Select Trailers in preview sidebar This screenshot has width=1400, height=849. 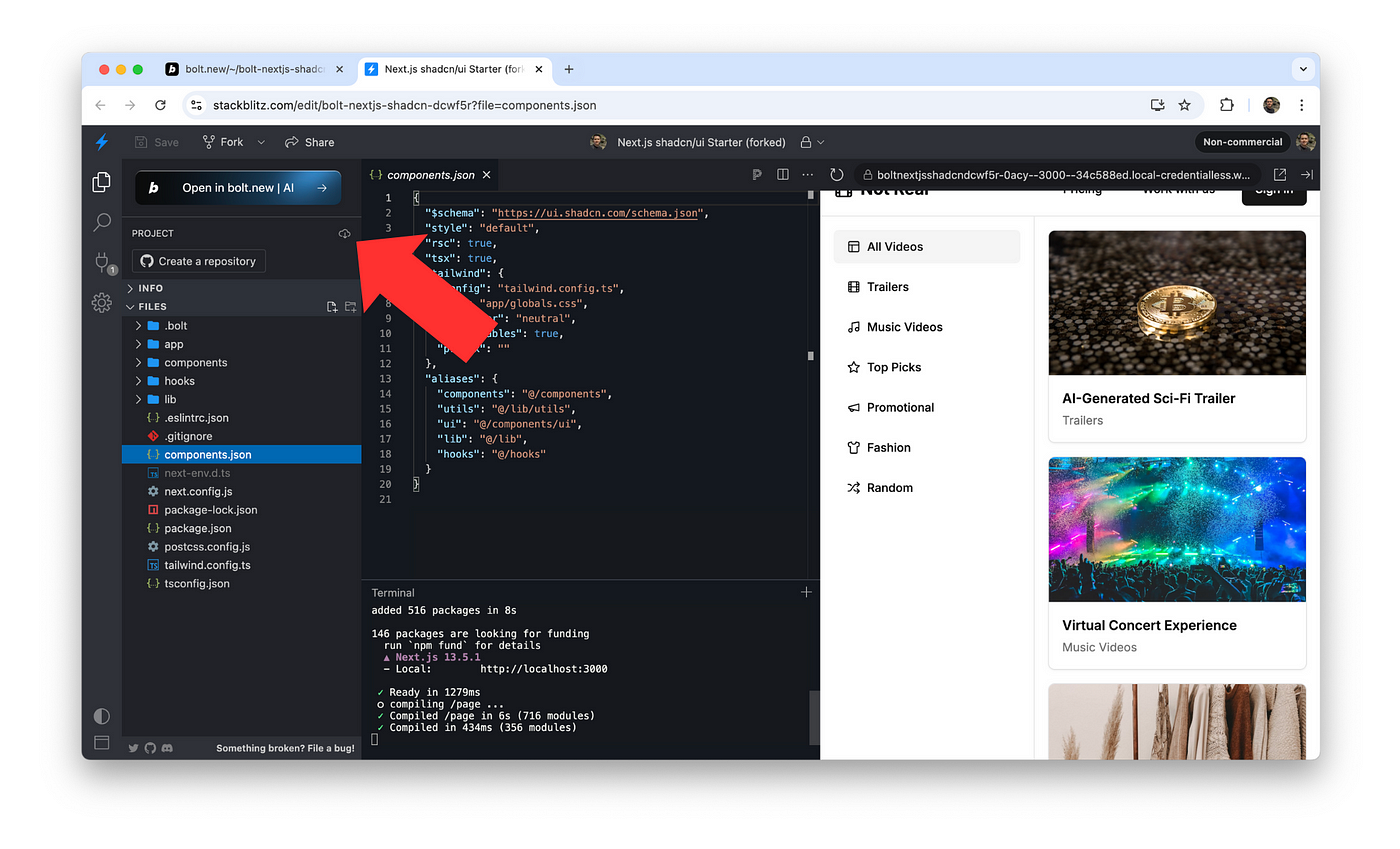tap(927, 287)
